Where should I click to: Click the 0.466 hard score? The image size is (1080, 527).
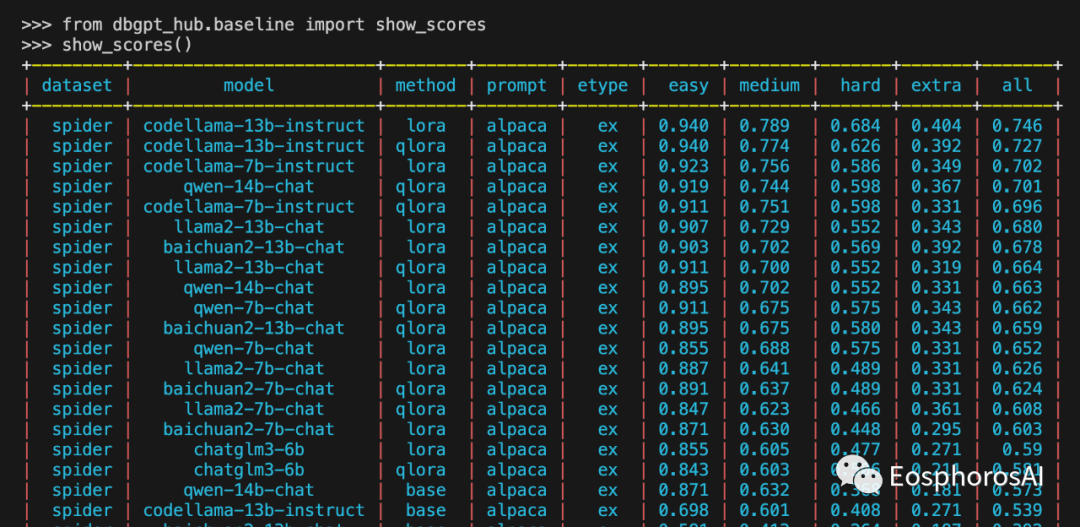click(855, 409)
